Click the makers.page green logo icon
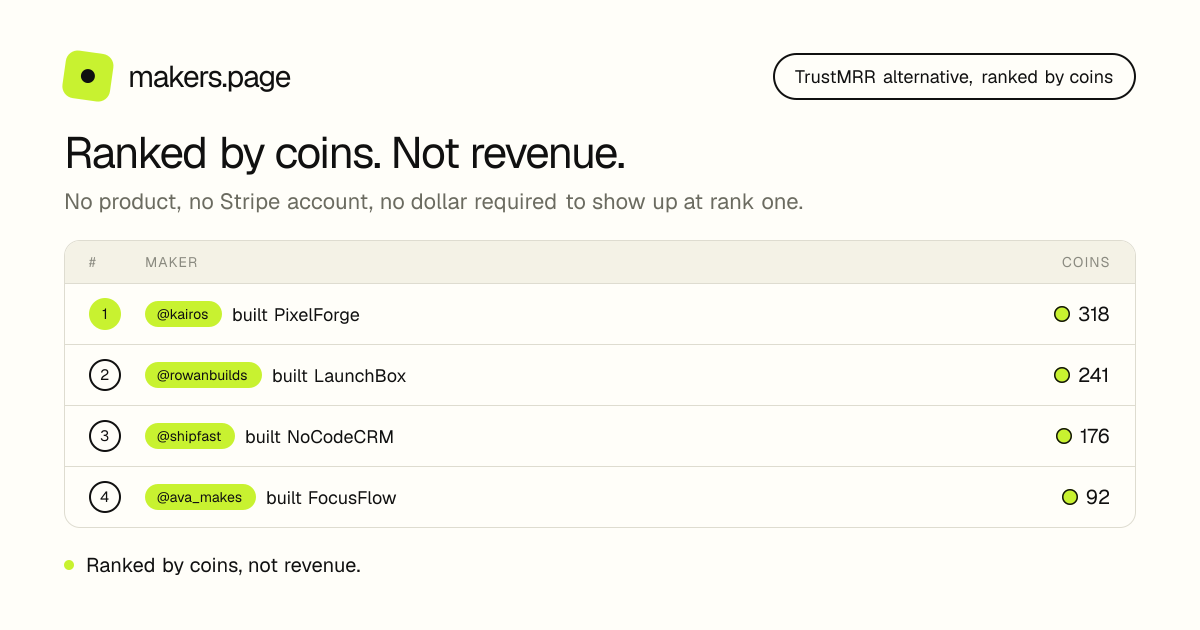Screen dimensions: 1200x630 [88, 76]
